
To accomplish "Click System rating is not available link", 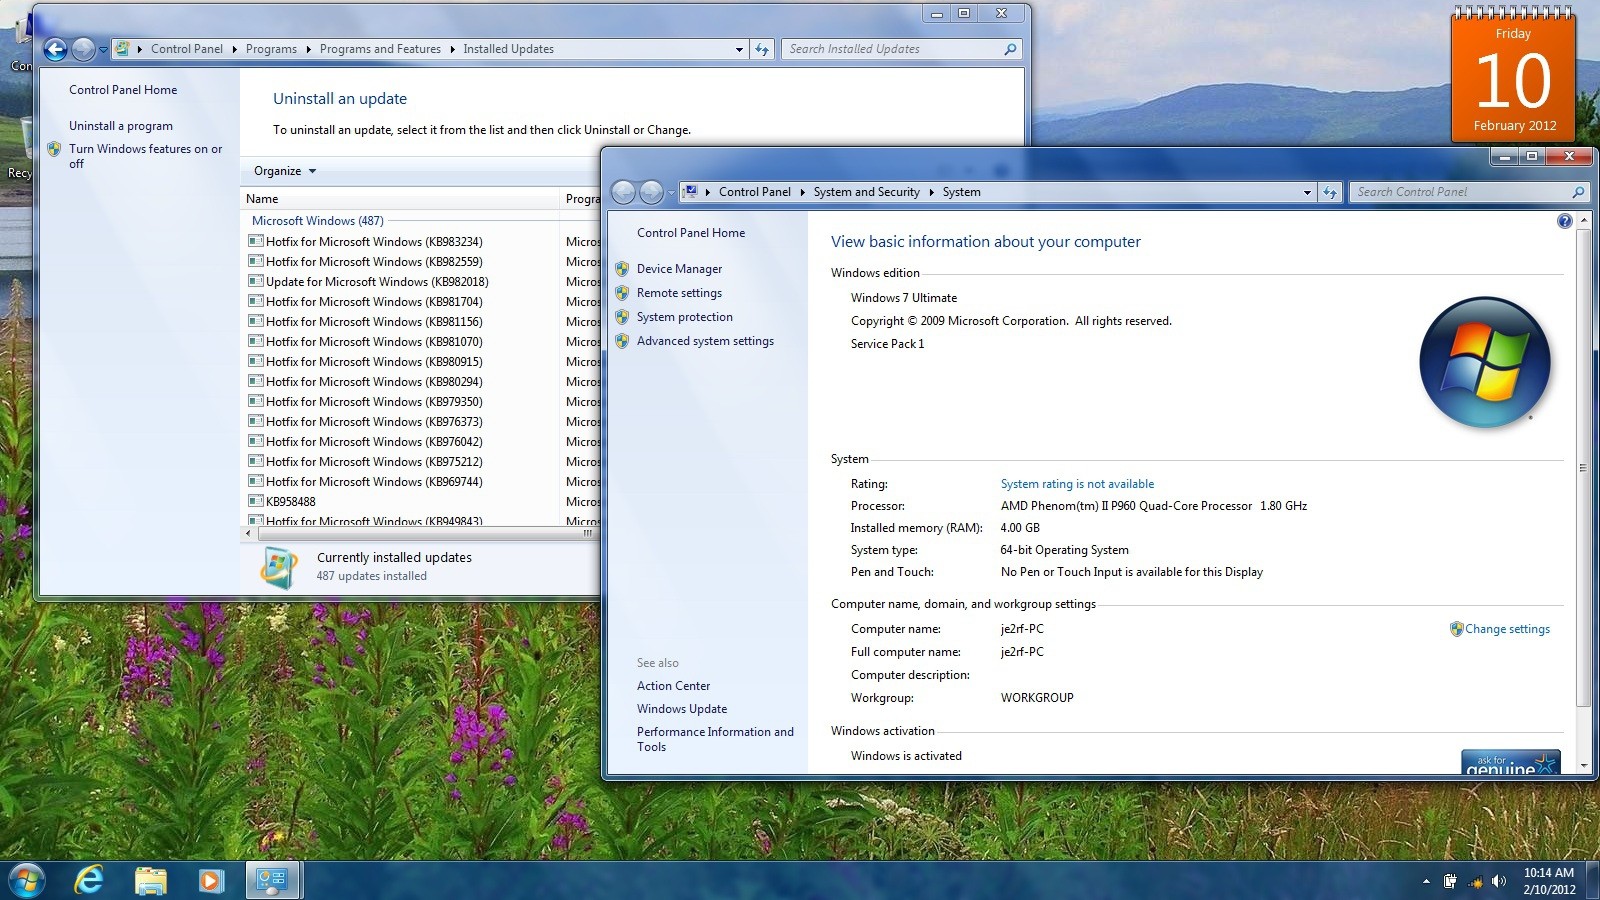I will (1077, 484).
